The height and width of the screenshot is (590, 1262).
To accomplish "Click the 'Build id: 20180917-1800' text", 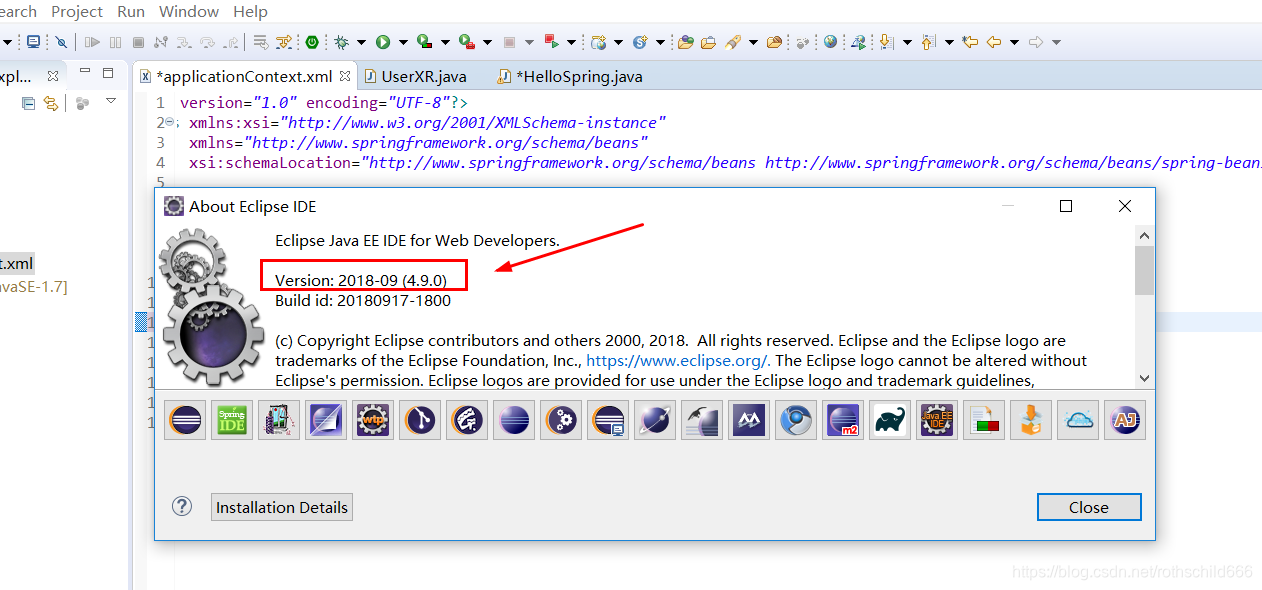I will tap(363, 300).
